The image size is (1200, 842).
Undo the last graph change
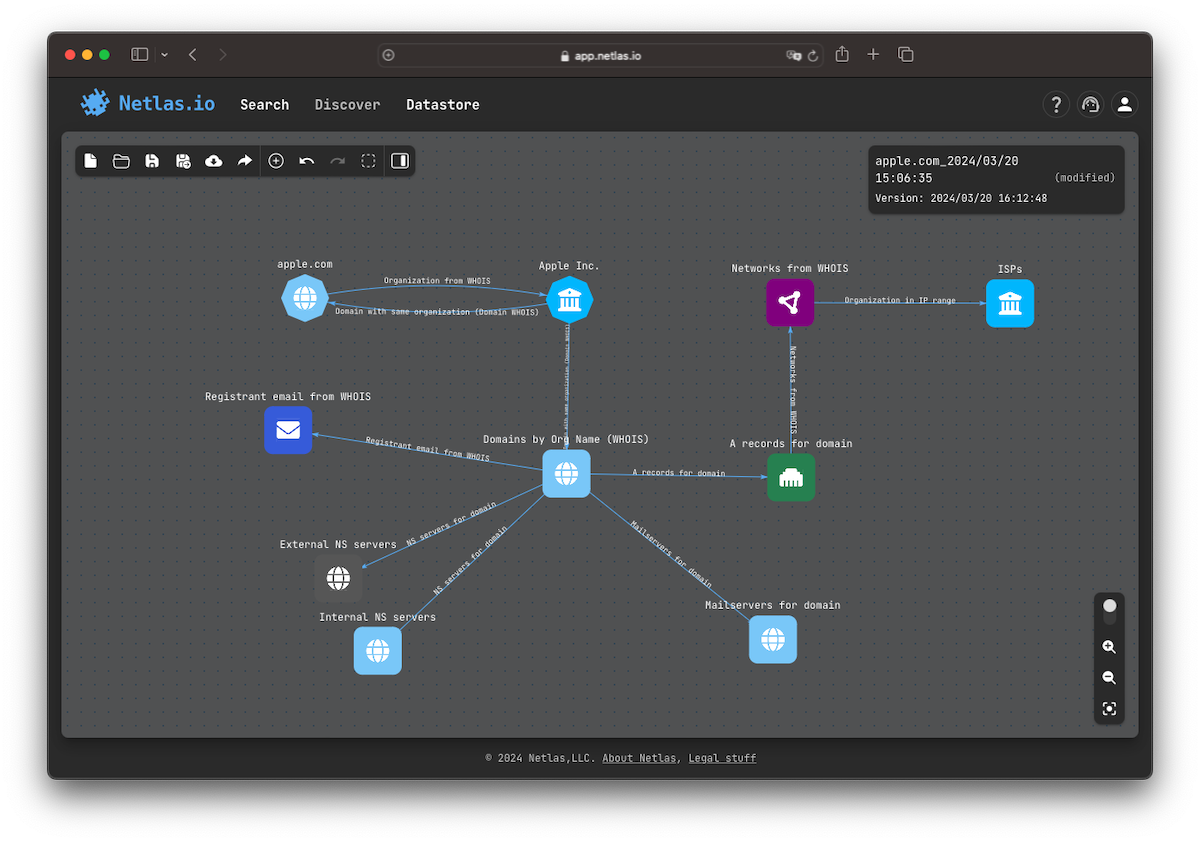pos(307,161)
